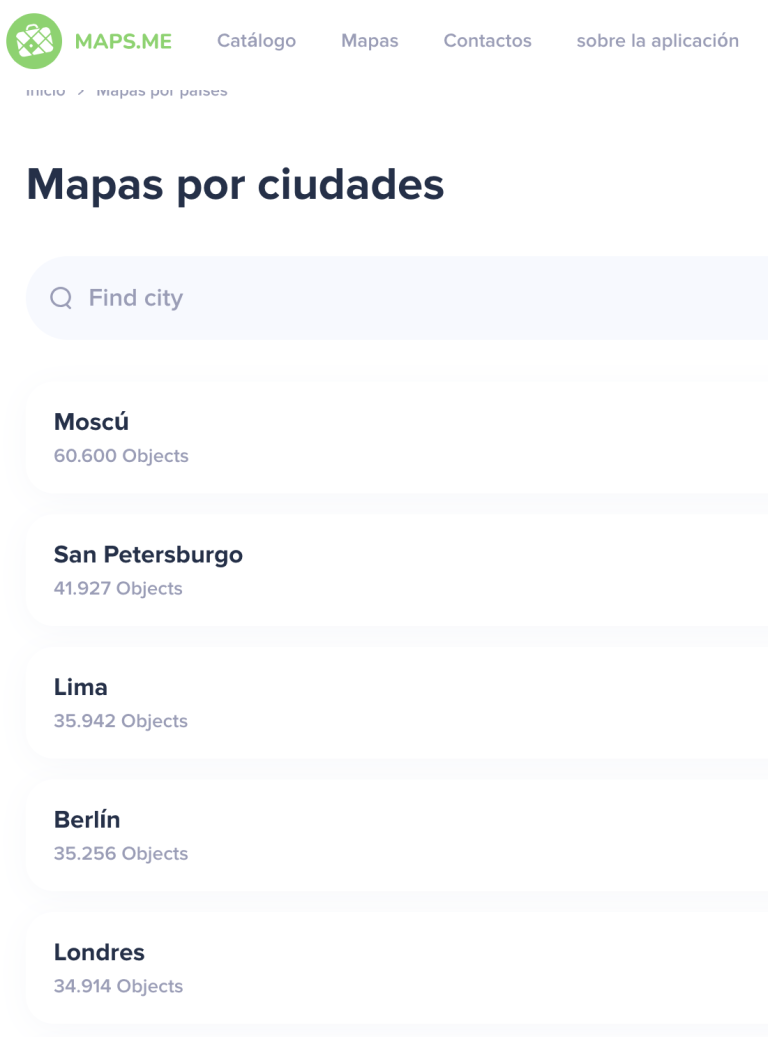Click the Inicio breadcrumb link
Screen dimensions: 768x1037
coord(45,92)
